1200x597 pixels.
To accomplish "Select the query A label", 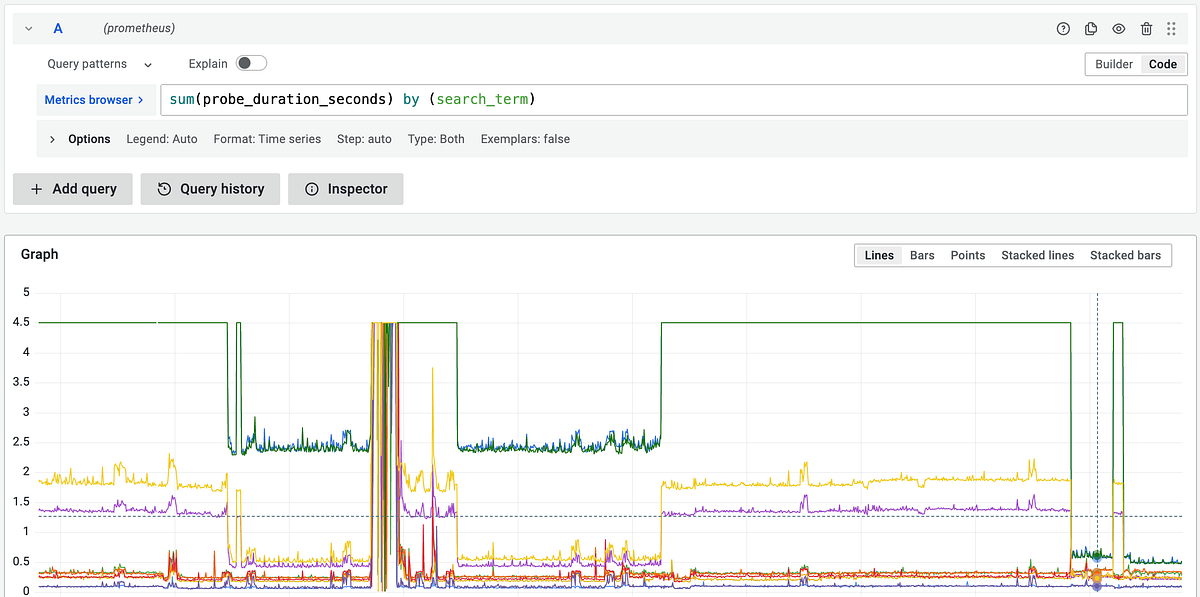I will (x=57, y=28).
